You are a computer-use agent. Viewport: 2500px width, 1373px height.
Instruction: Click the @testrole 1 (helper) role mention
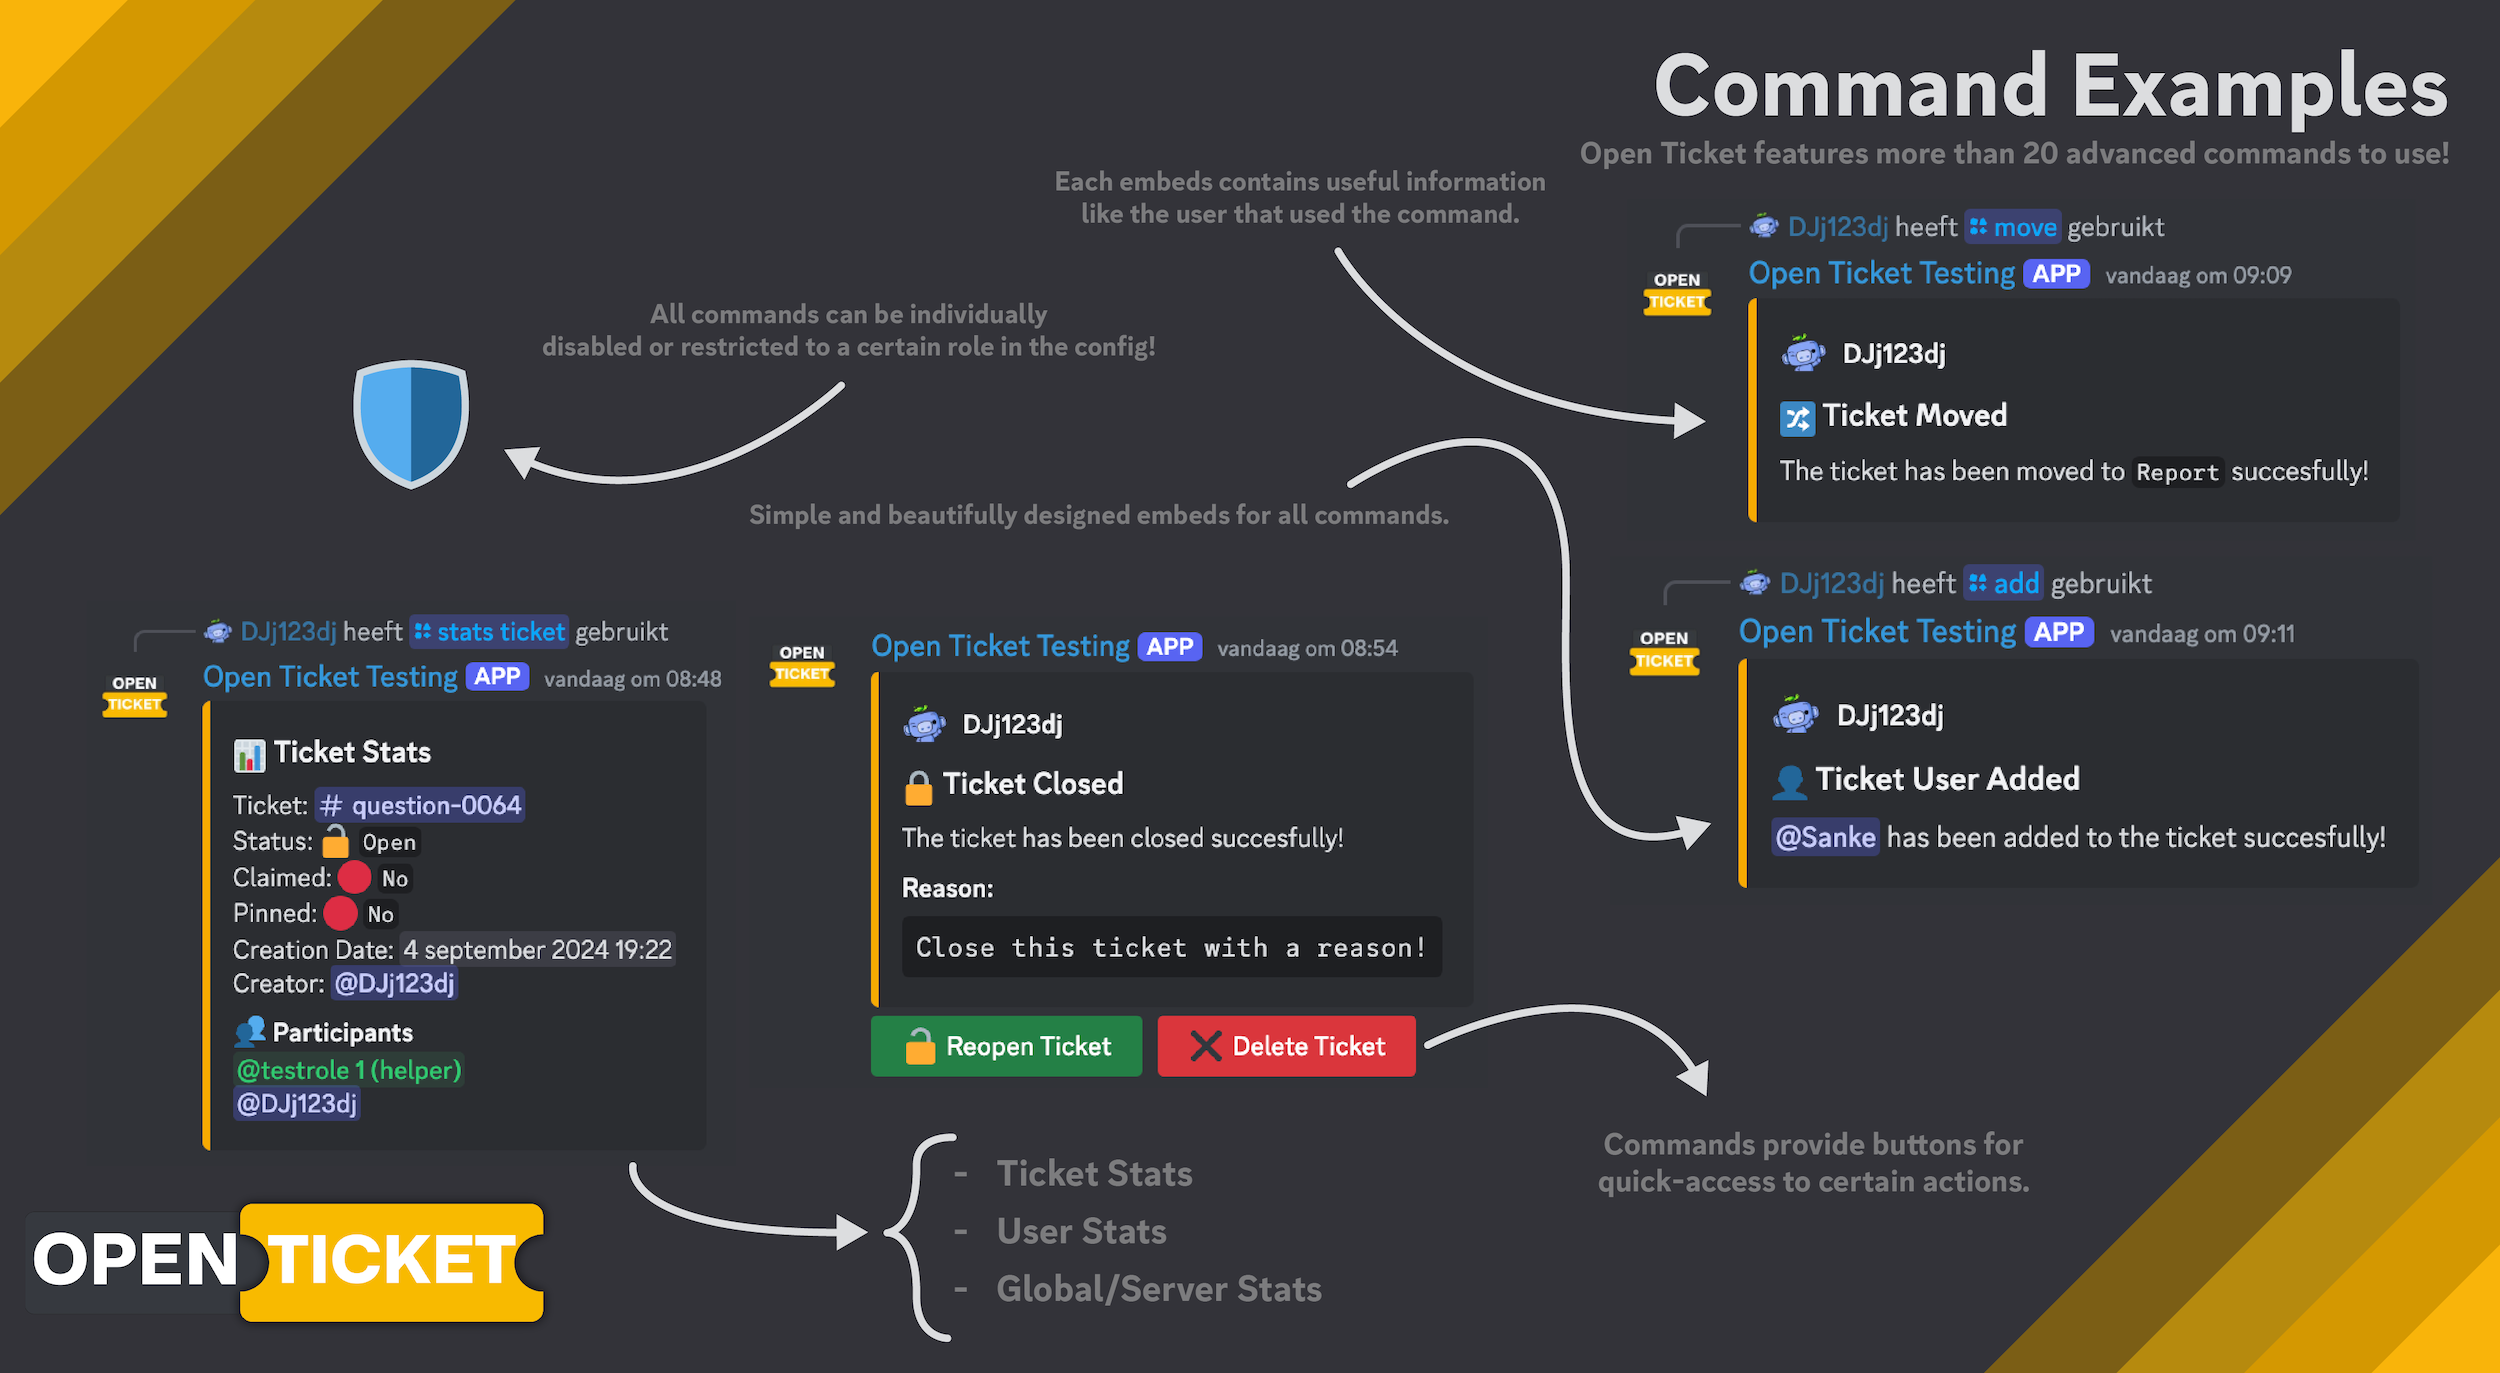[349, 1070]
